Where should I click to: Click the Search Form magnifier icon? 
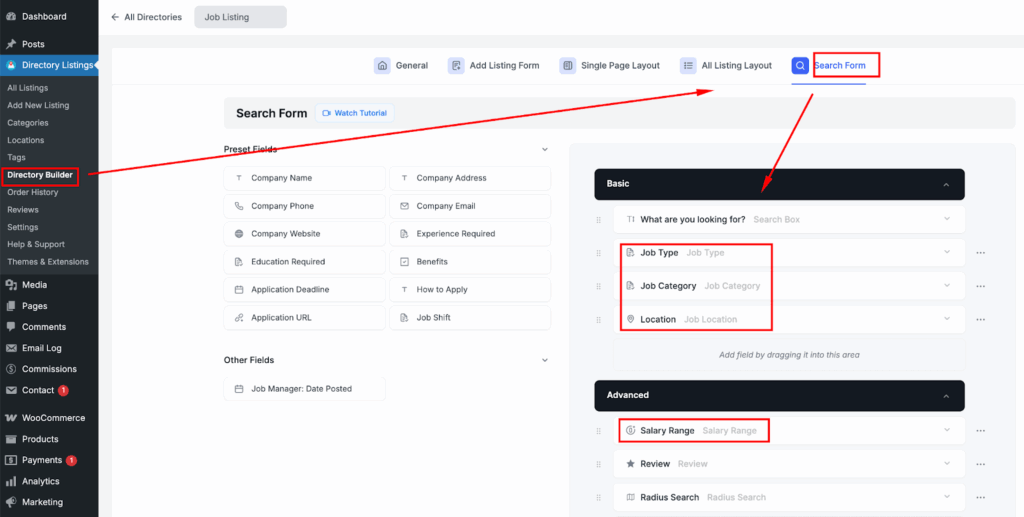pos(800,65)
